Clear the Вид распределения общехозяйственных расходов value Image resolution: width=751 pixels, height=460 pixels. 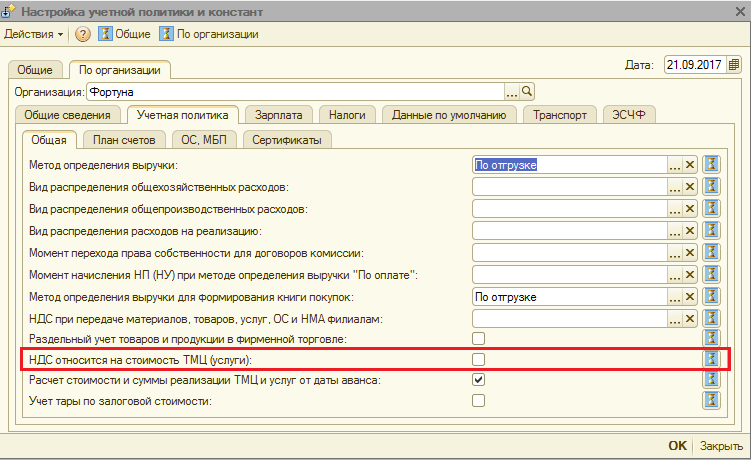pos(690,187)
